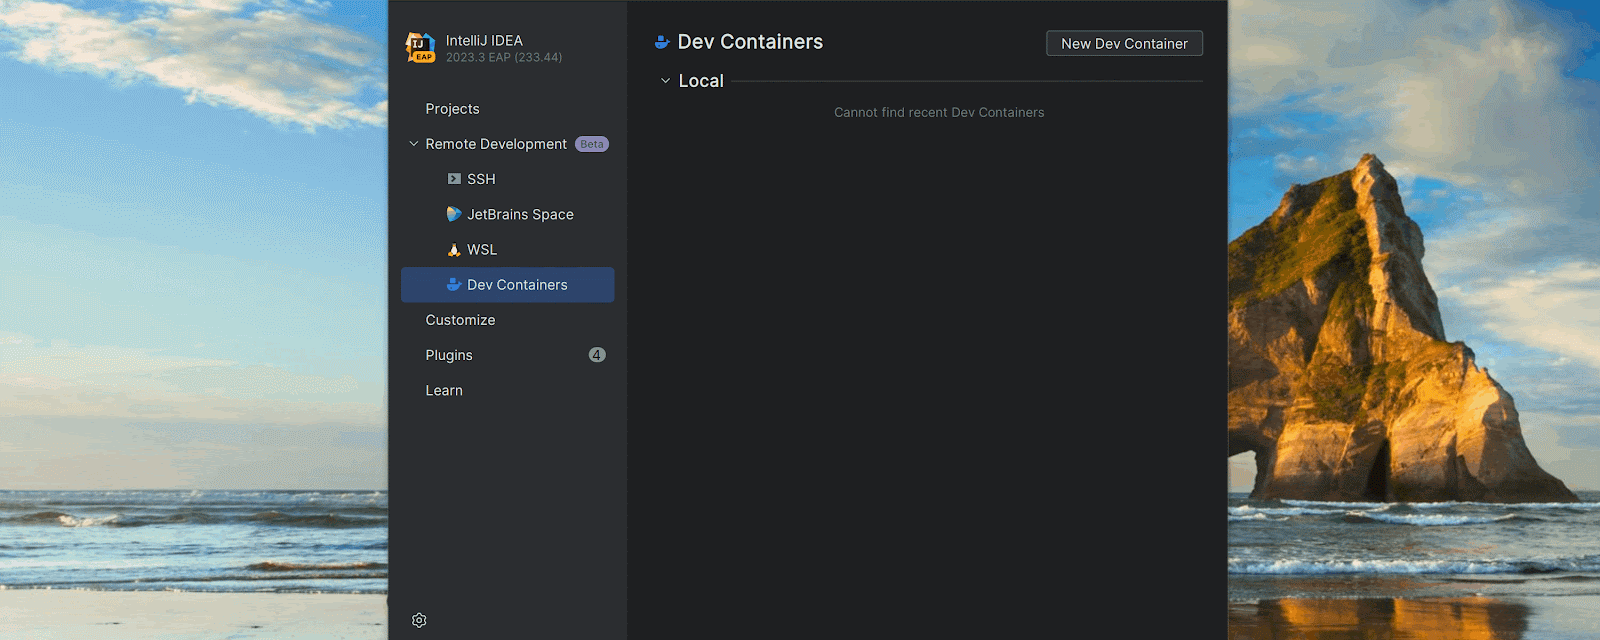This screenshot has width=1600, height=640.
Task: Click the Plugins update count badge
Action: tap(597, 355)
